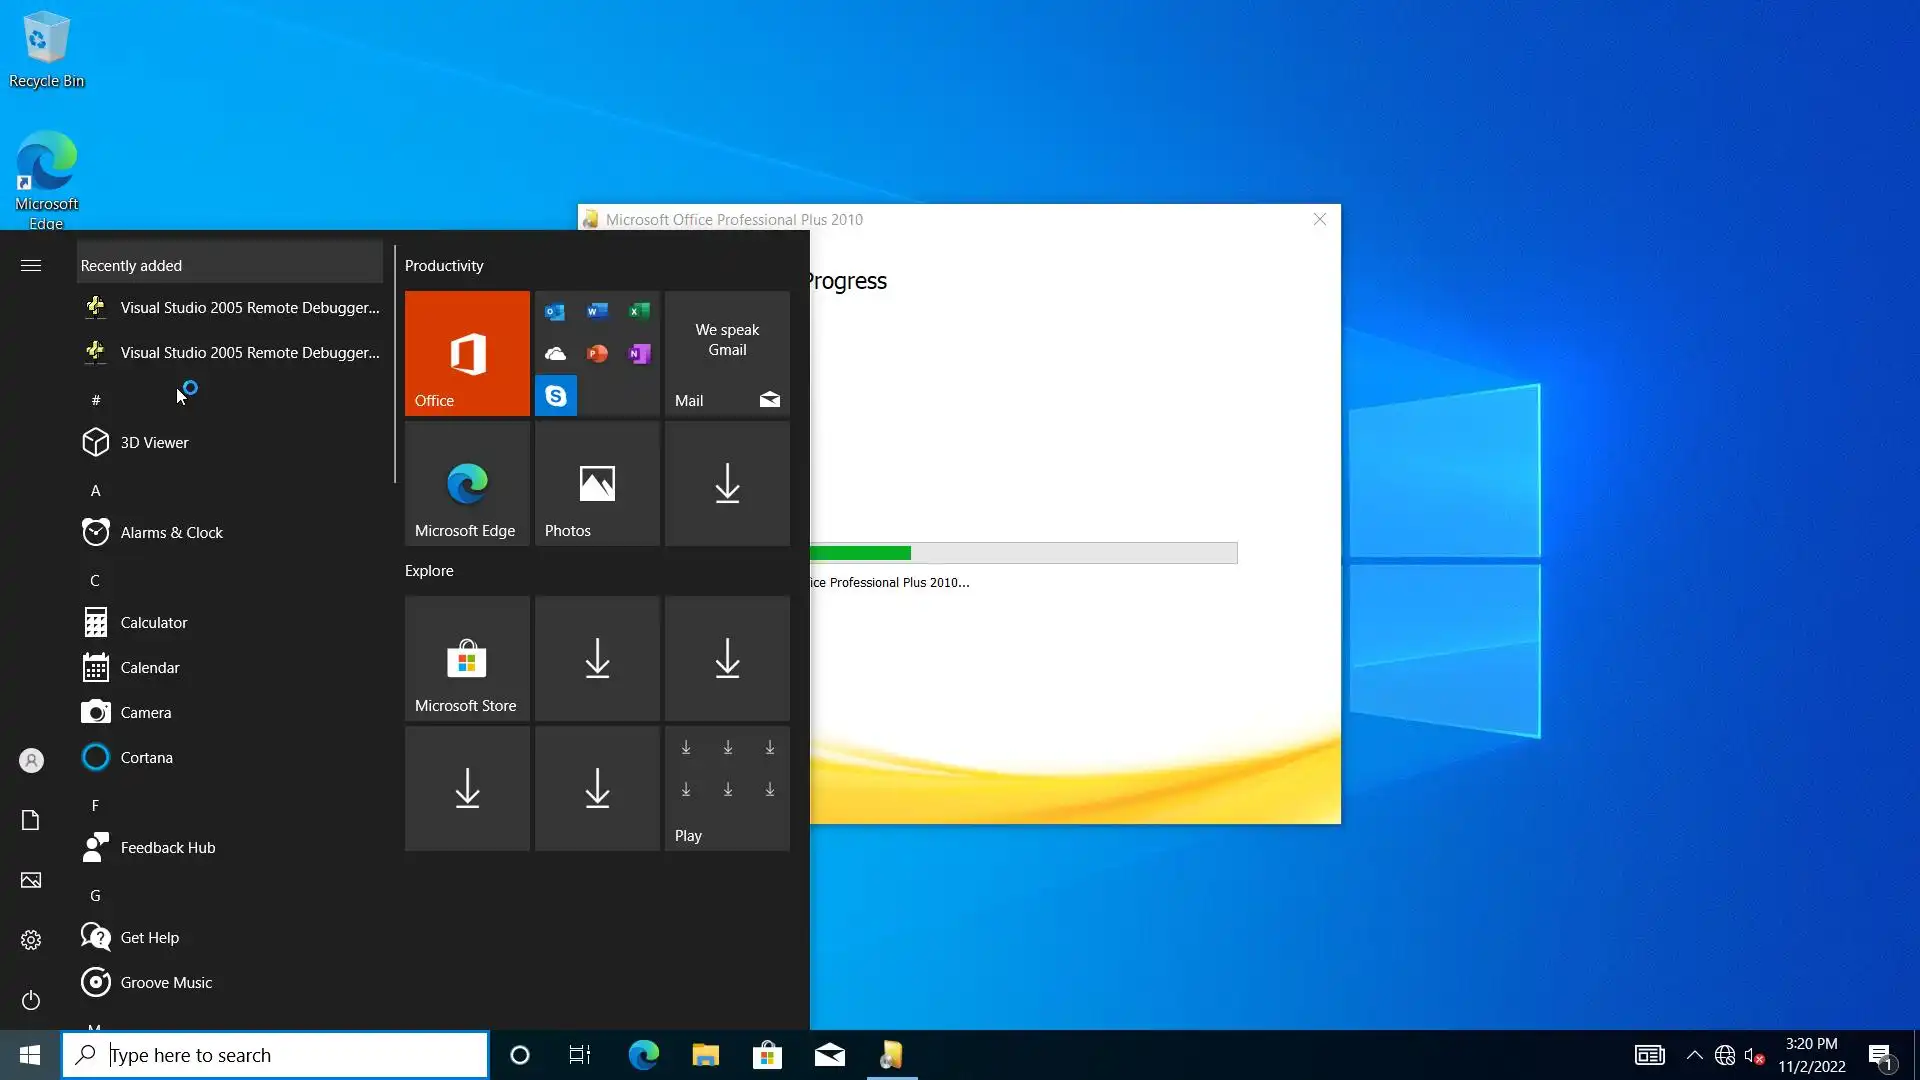Image resolution: width=1920 pixels, height=1080 pixels.
Task: Open Feedback Hub from app list
Action: 167,847
